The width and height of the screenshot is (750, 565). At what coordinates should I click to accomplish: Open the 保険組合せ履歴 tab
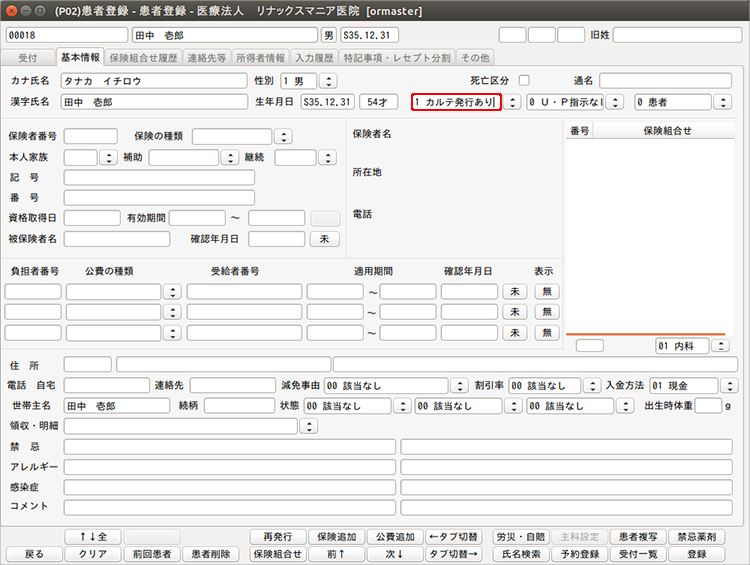coord(143,58)
